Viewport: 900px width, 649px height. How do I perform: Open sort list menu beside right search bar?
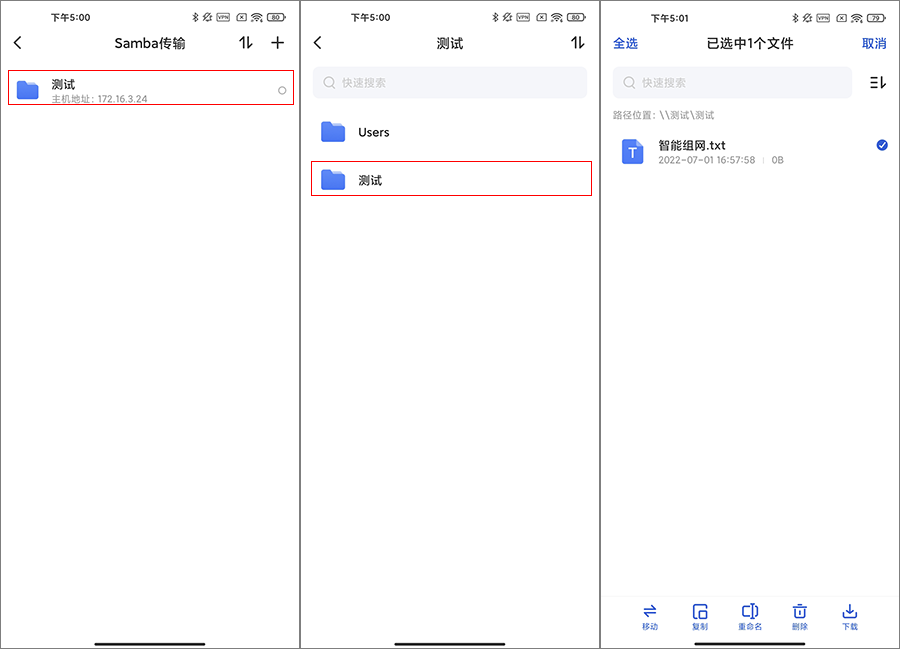tap(877, 83)
